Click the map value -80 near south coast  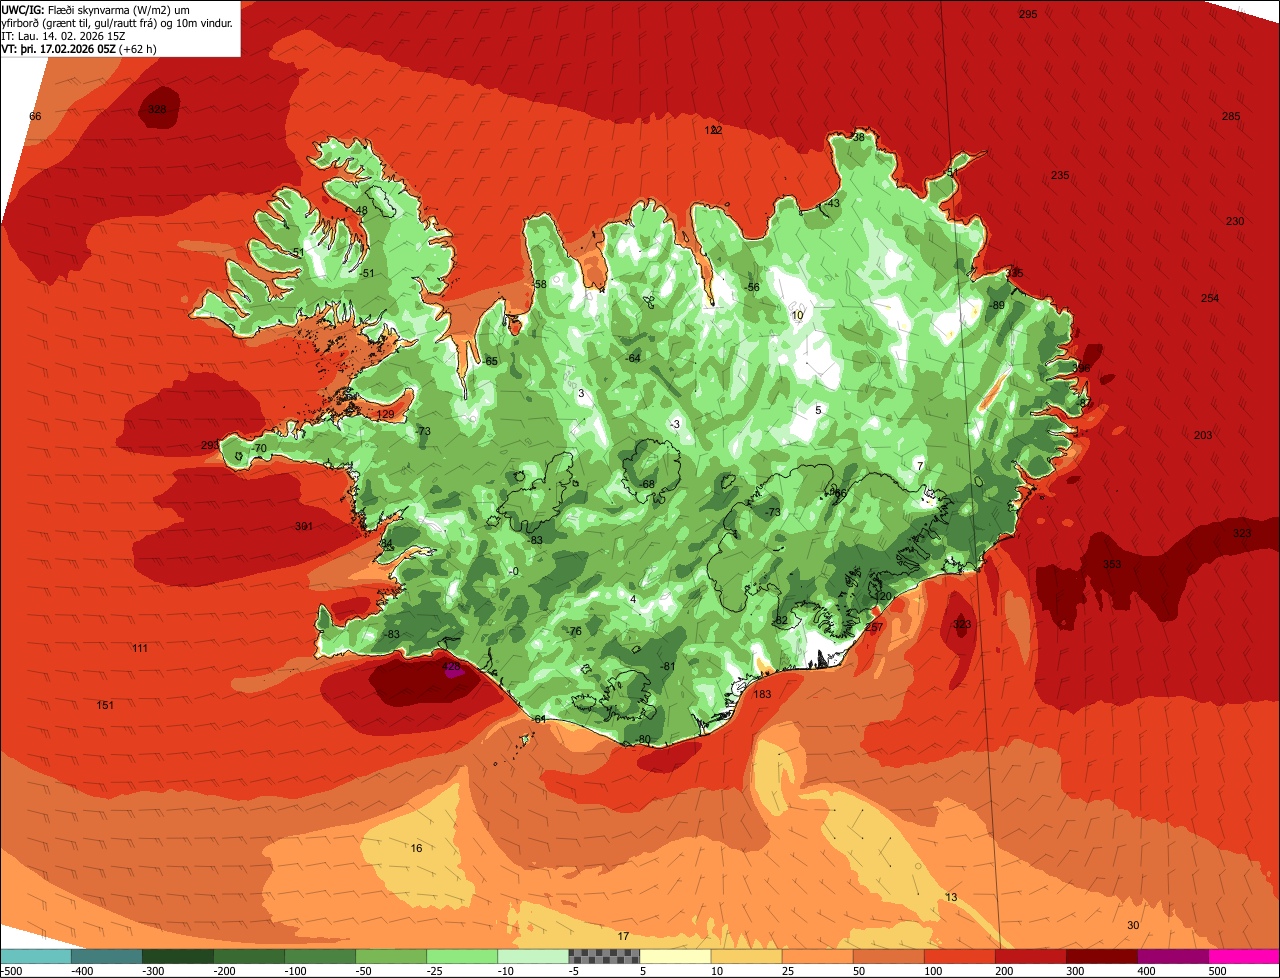click(643, 740)
